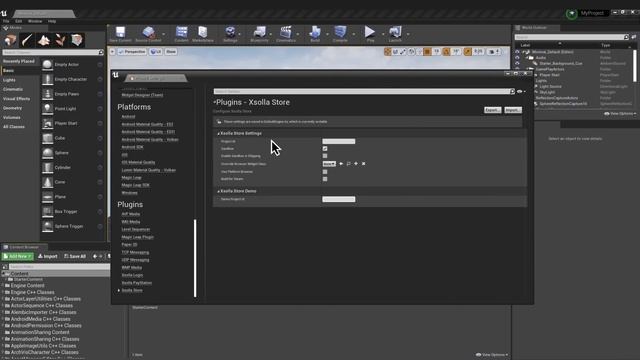
Task: Collapse the Xsolla Store Demo section
Action: tap(218, 191)
